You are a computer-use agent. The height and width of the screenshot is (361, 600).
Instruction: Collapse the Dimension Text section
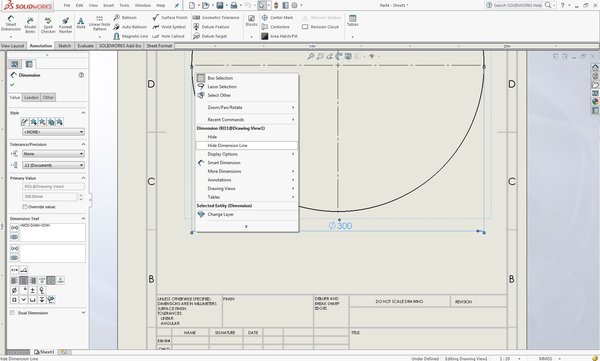83,218
